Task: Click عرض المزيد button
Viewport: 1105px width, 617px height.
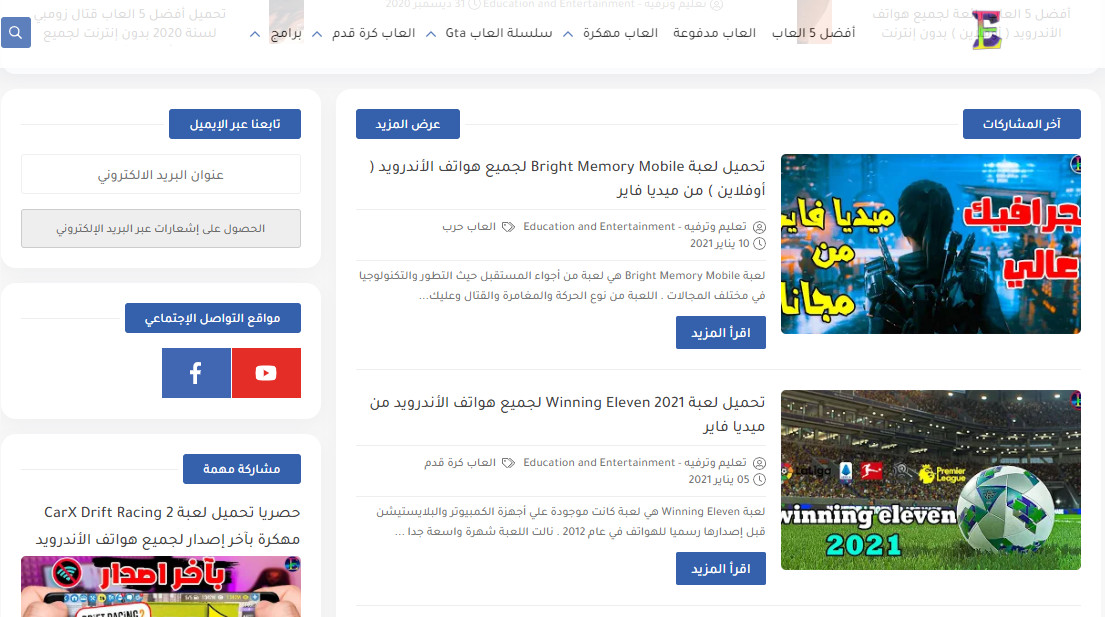Action: [x=408, y=124]
